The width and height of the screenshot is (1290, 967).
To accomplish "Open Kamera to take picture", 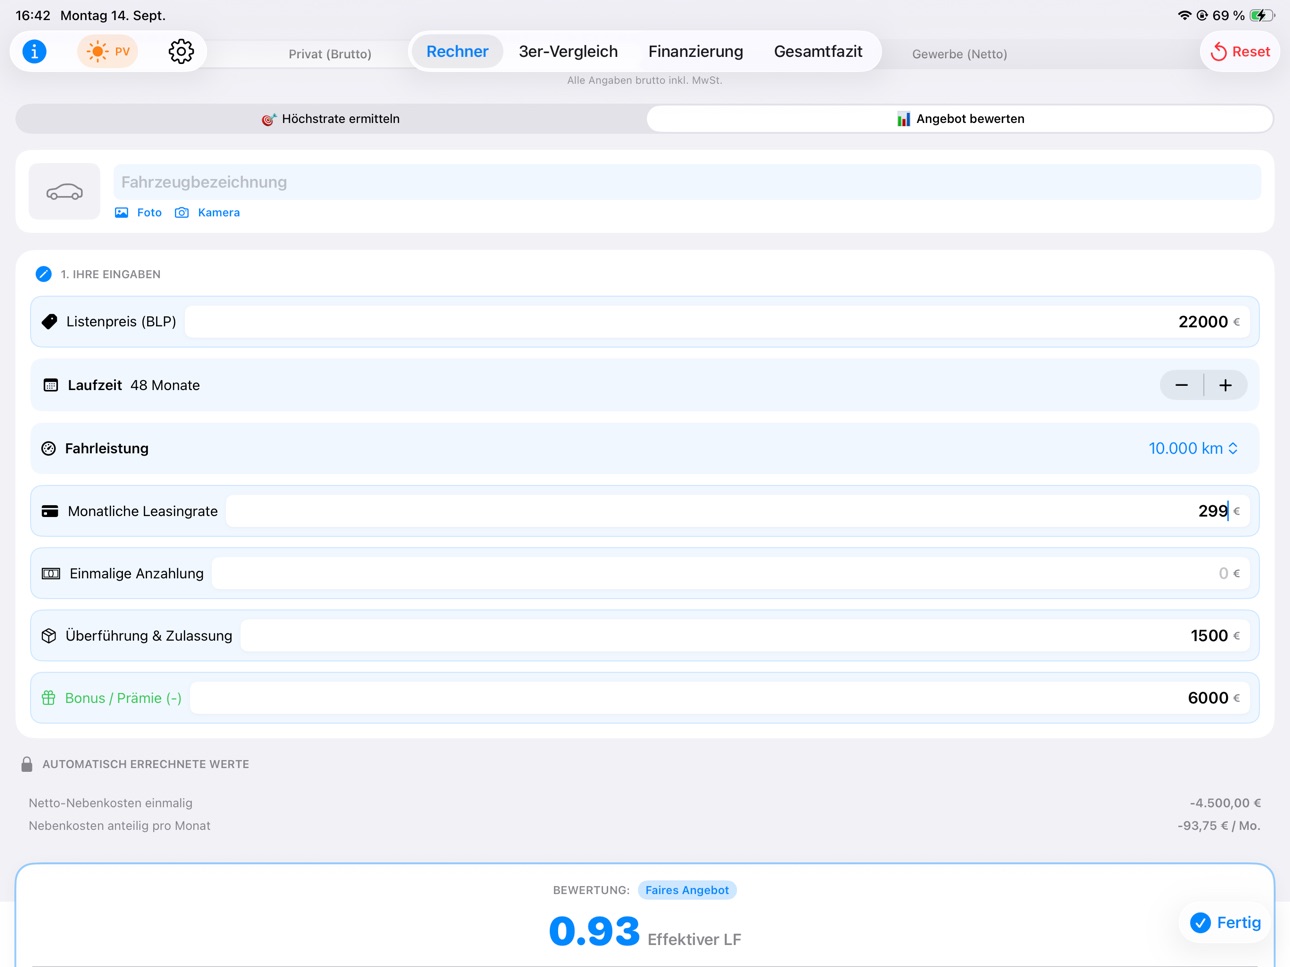I will 207,213.
